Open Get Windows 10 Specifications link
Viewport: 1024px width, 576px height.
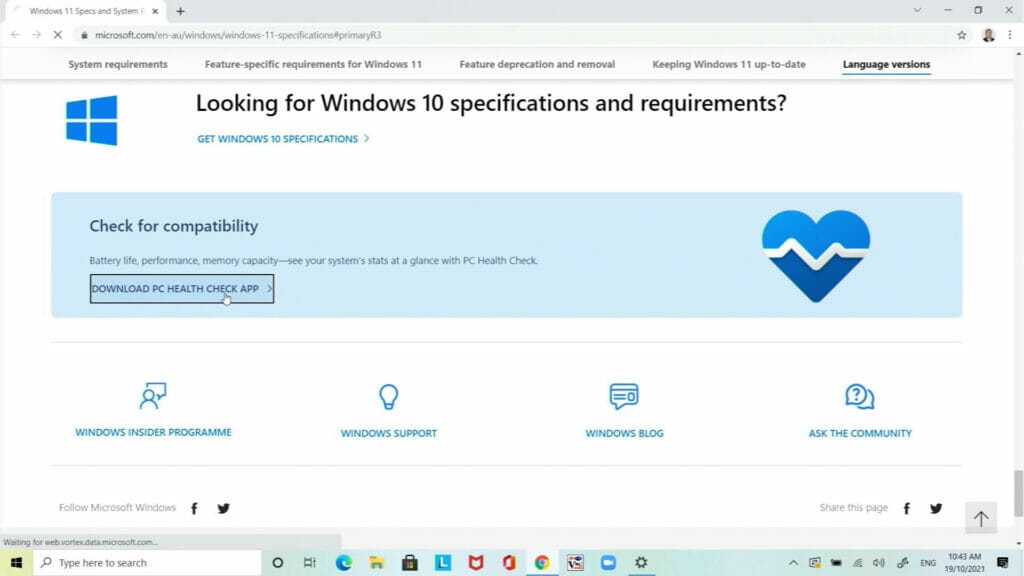tap(276, 139)
